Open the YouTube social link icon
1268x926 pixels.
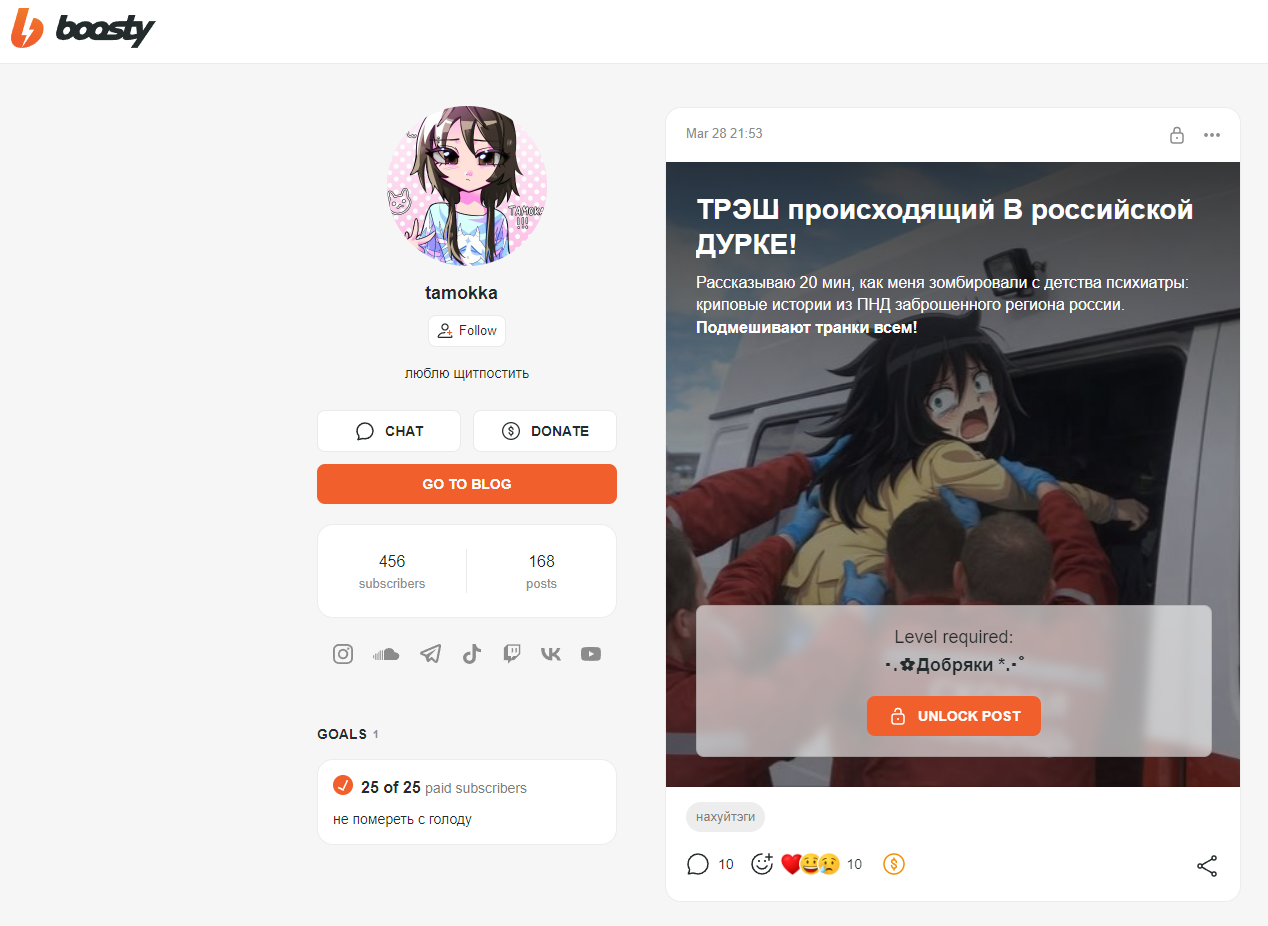[x=591, y=654]
